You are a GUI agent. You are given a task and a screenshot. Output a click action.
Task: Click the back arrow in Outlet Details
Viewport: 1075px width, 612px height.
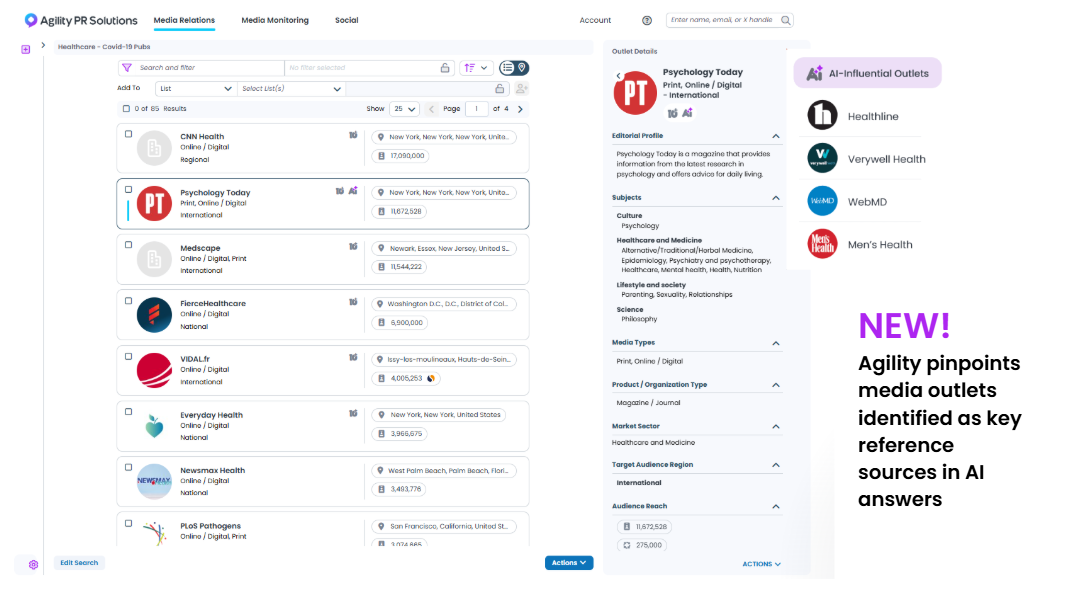[618, 76]
